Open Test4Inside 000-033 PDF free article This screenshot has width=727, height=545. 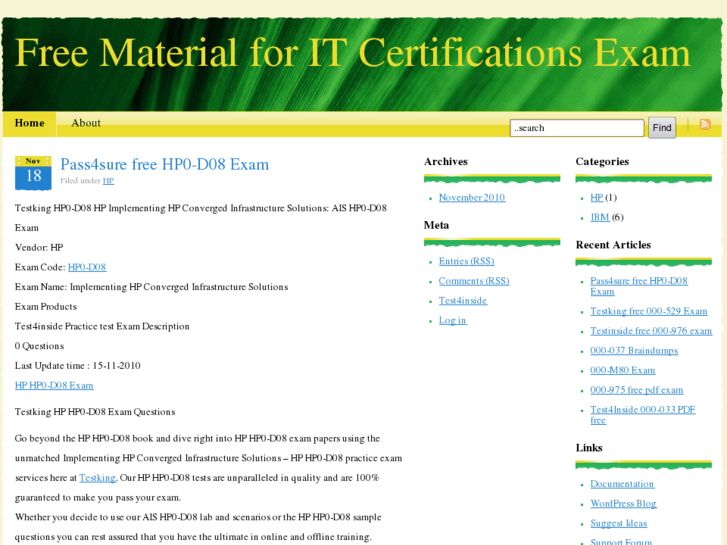[x=643, y=415]
